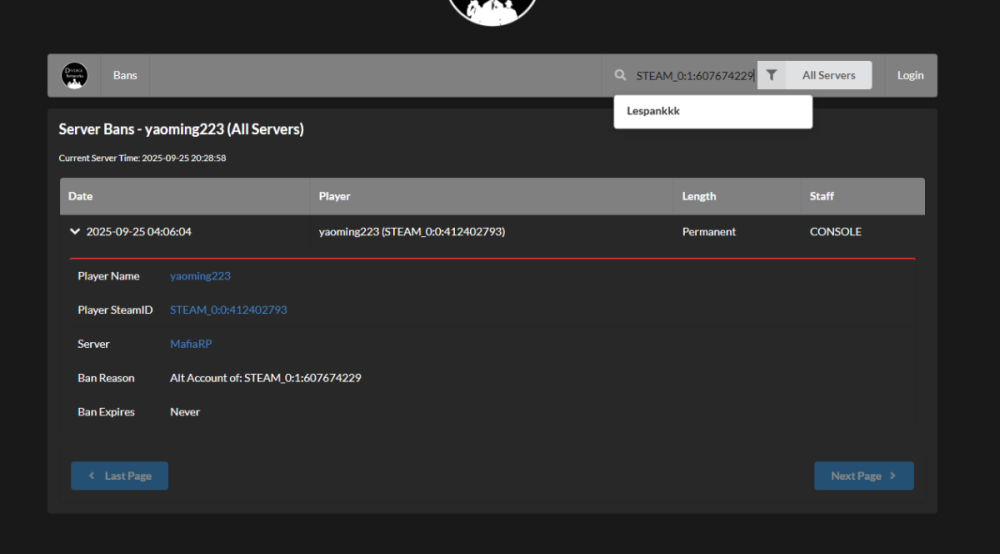Open the yaoming223 player name link
1000x554 pixels.
click(200, 276)
